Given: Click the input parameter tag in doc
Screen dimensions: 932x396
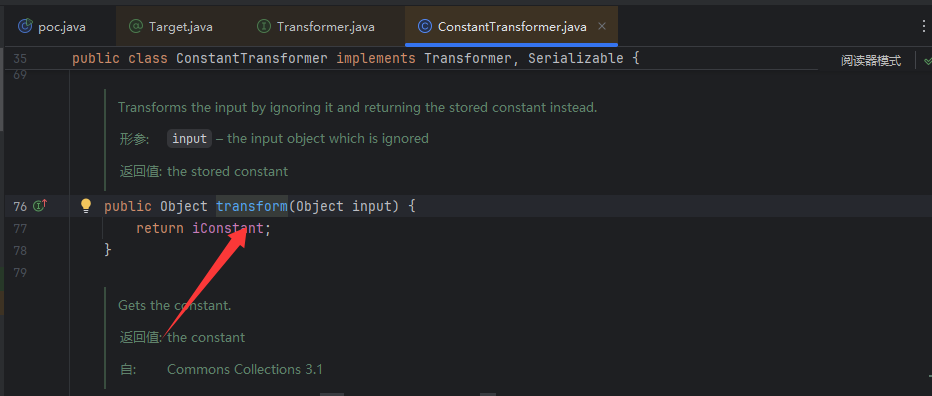Looking at the screenshot, I should pyautogui.click(x=189, y=139).
